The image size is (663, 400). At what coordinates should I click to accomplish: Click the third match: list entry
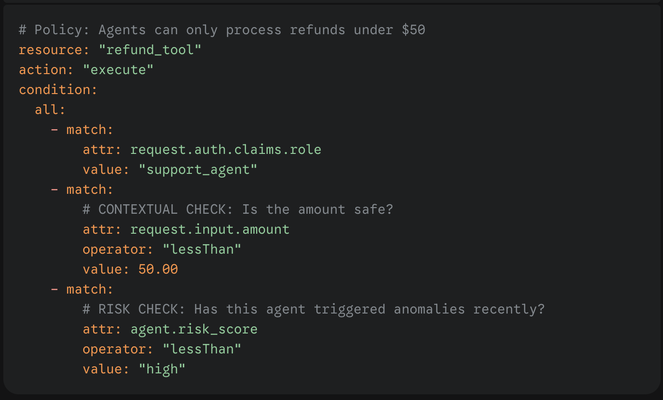tap(82, 289)
